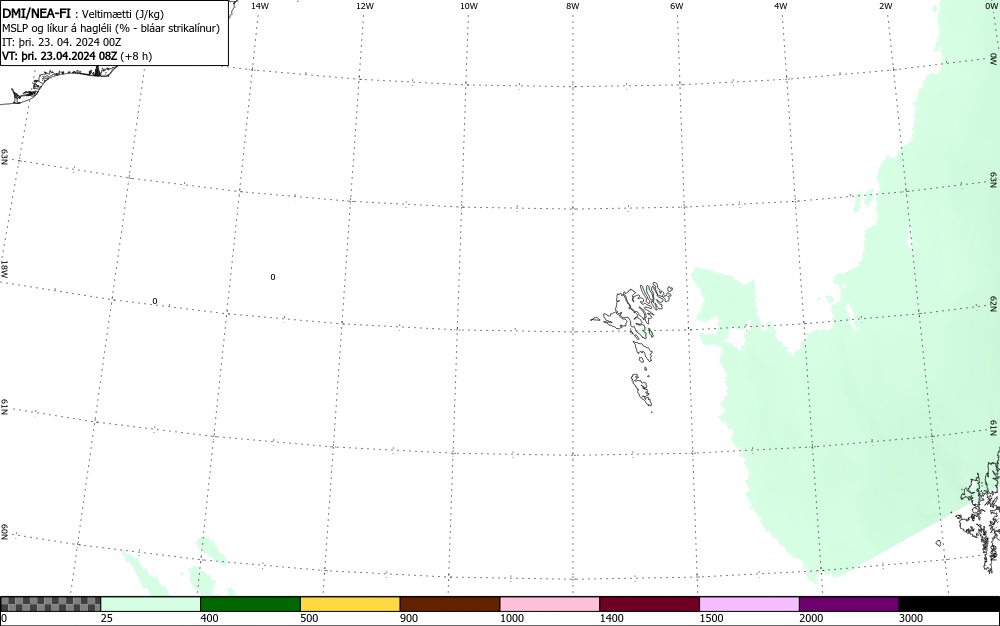Select the legend value "1000"
This screenshot has width=1000, height=626.
511,618
